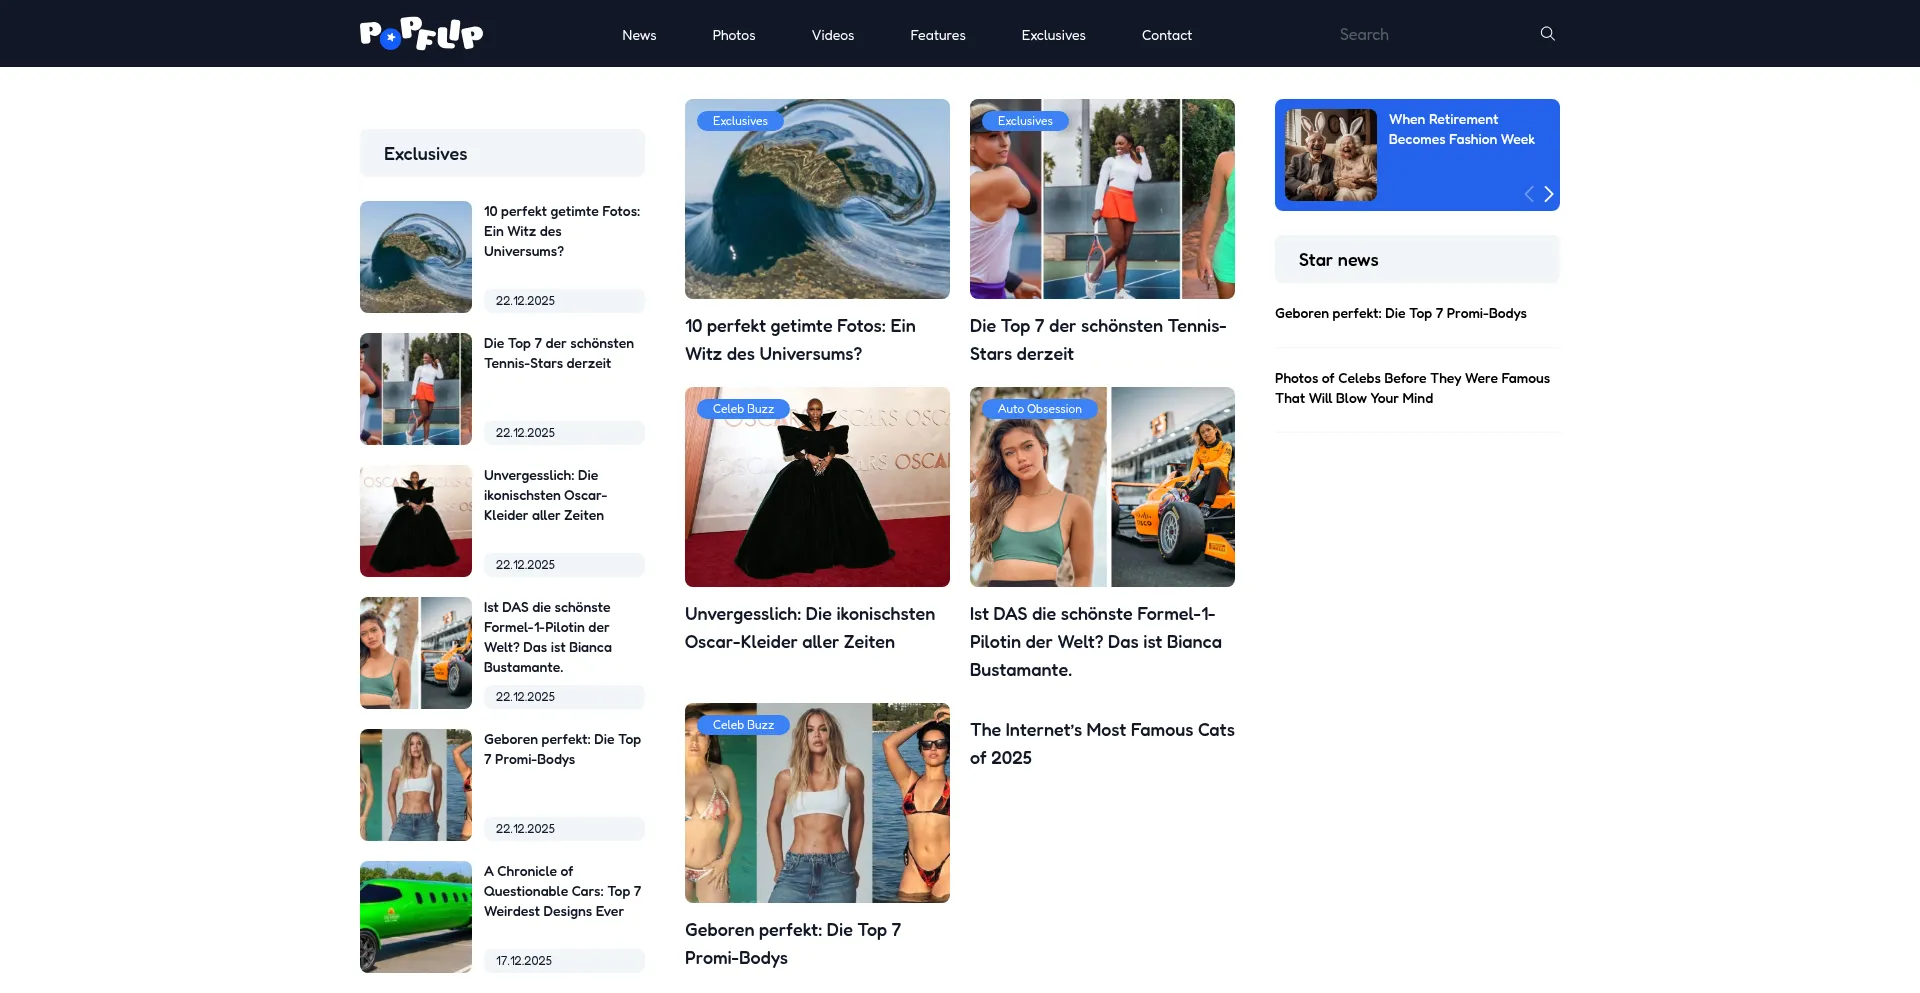Go to next slide in featured carousel
Viewport: 1920px width, 993px height.
[1549, 194]
